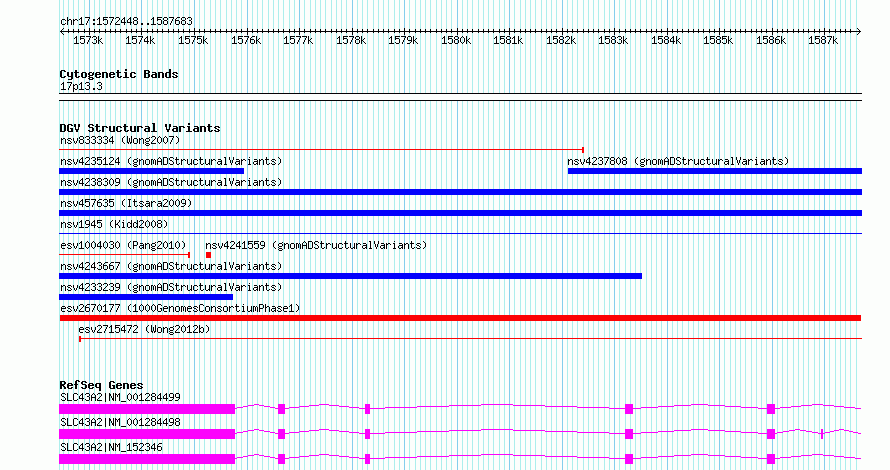Click the 1587k ruler tick label

pos(823,40)
